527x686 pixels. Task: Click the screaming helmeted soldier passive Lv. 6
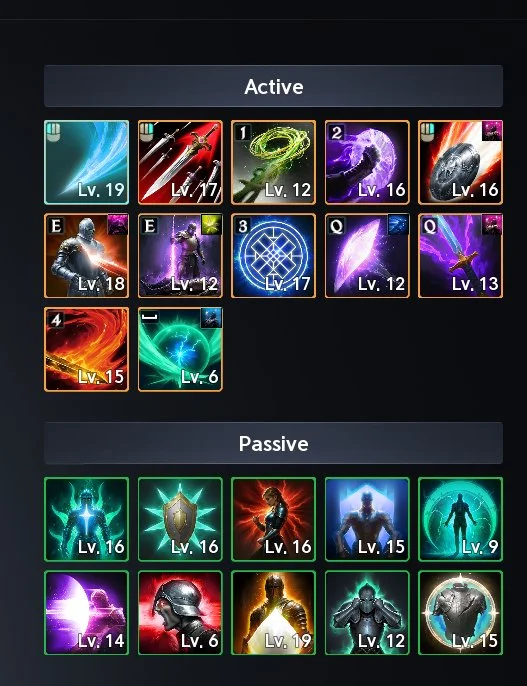180,613
